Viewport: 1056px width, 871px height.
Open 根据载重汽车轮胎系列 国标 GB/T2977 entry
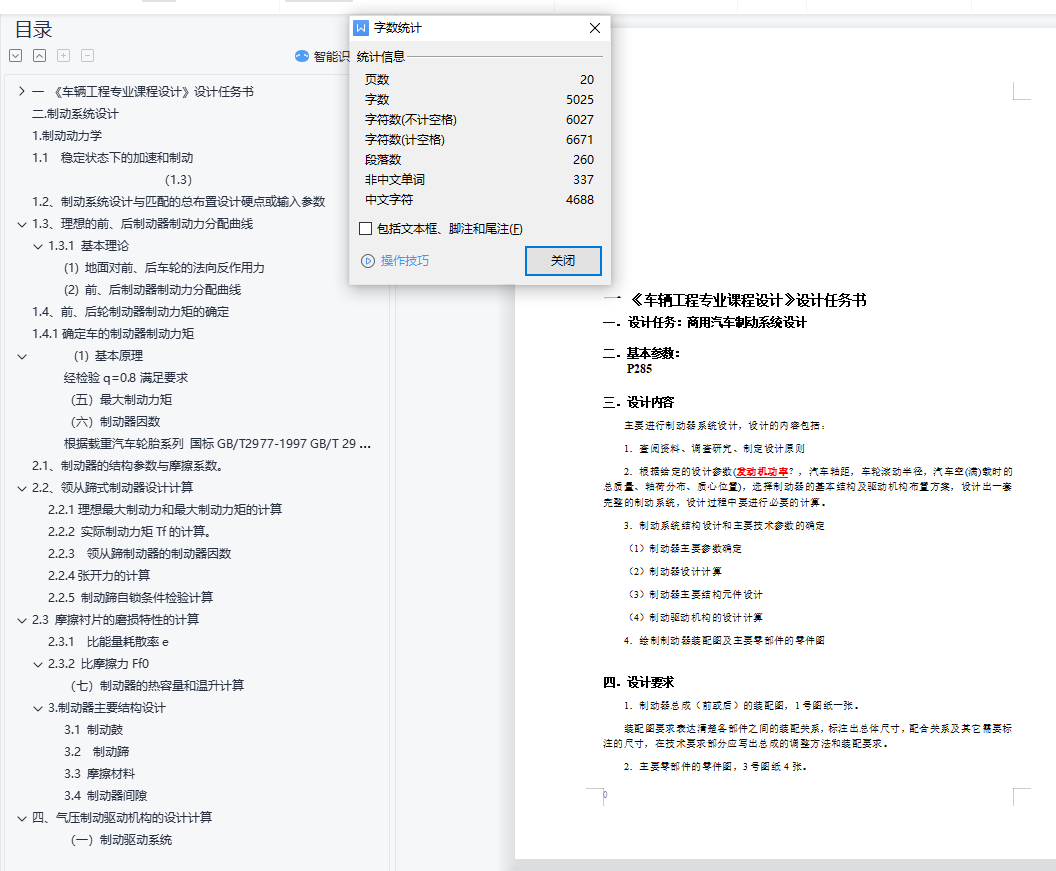pyautogui.click(x=217, y=443)
